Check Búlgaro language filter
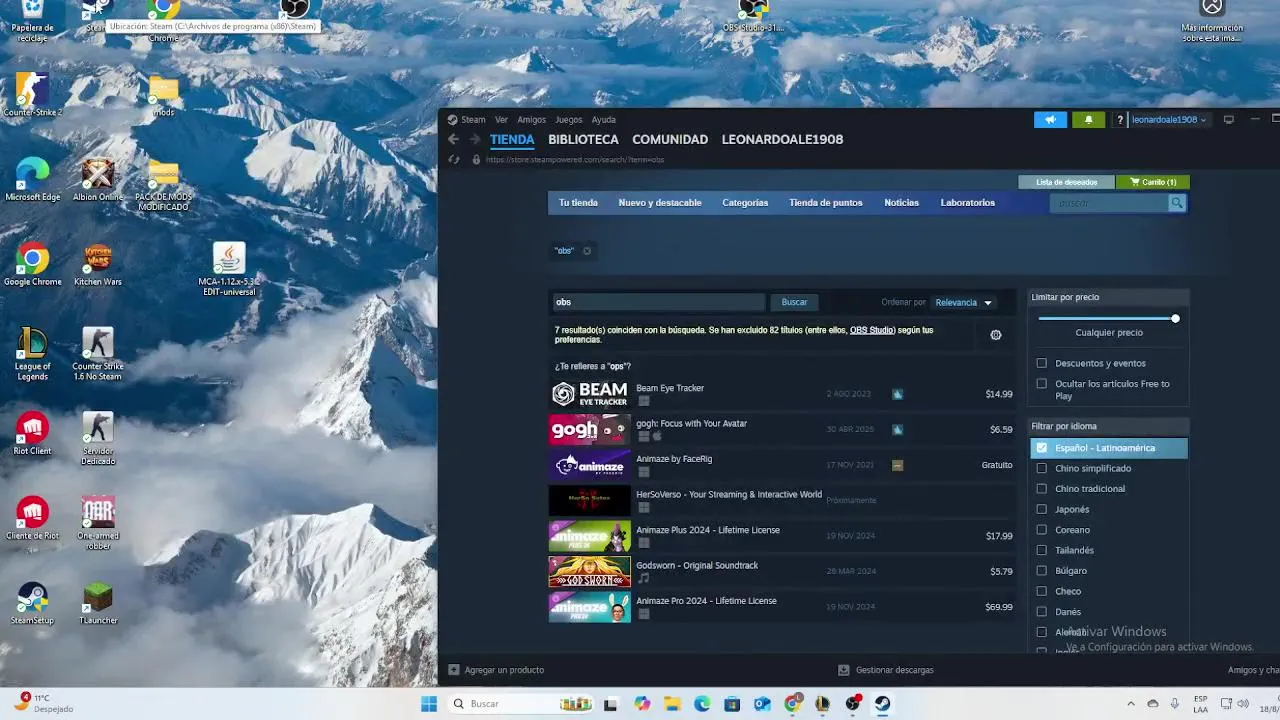Screen dimensions: 1280x720 [x=1042, y=571]
